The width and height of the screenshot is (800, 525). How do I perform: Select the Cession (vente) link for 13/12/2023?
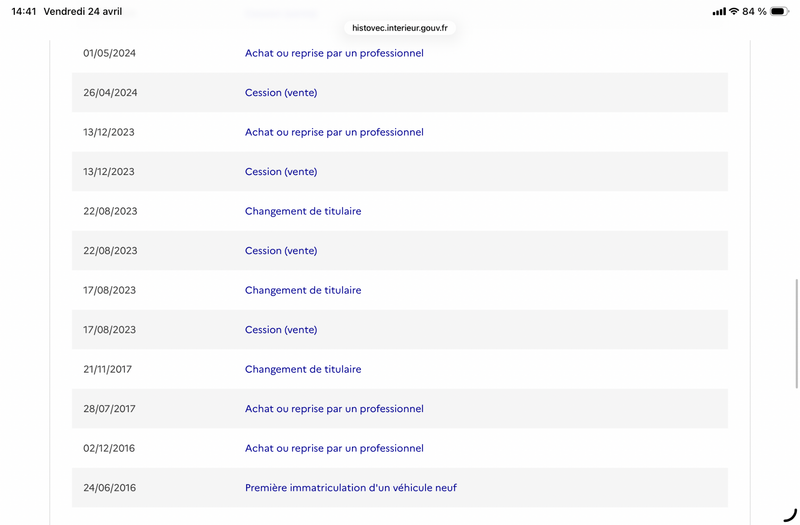(x=281, y=171)
